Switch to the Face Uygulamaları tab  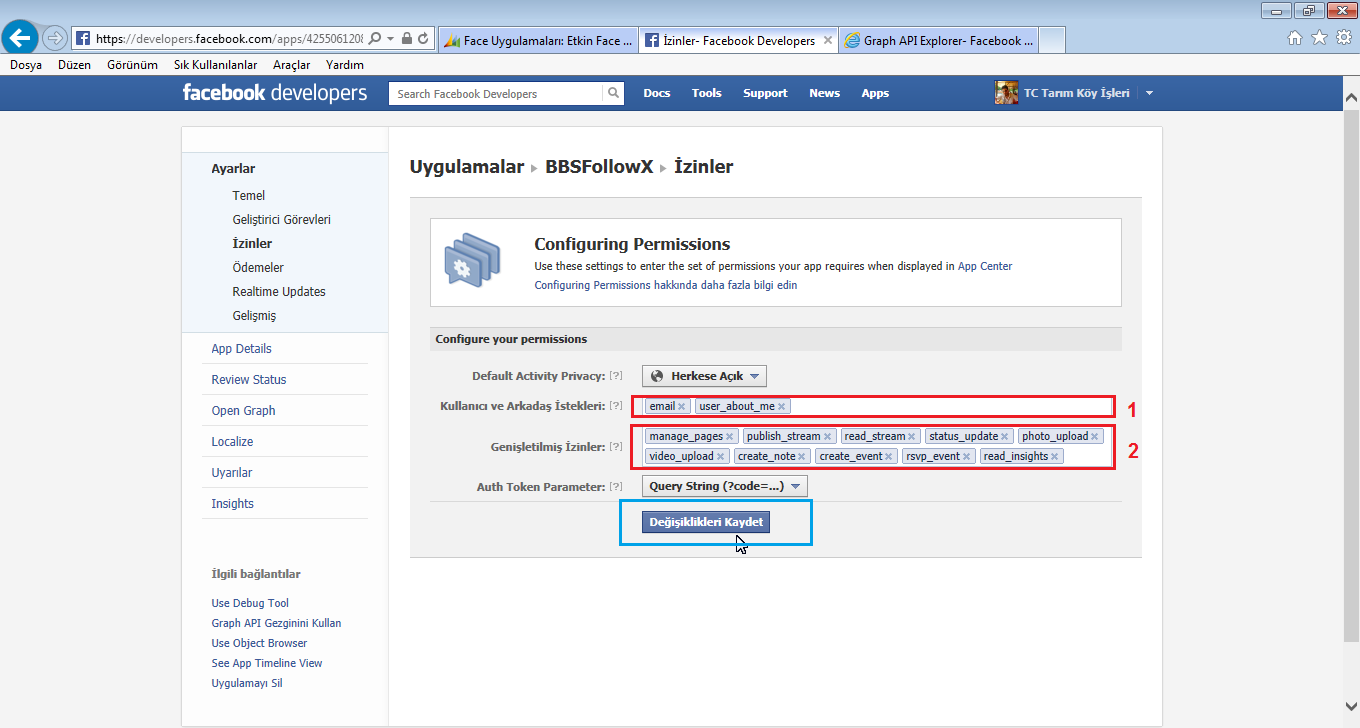[x=538, y=41]
